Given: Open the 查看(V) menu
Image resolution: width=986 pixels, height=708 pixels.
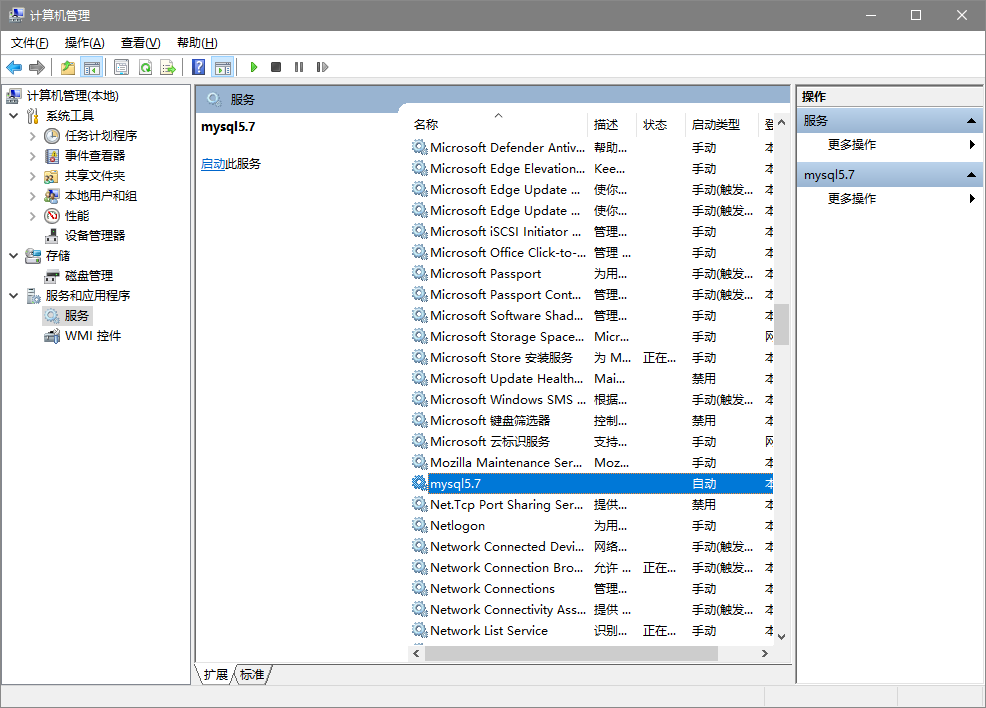Looking at the screenshot, I should (x=140, y=43).
